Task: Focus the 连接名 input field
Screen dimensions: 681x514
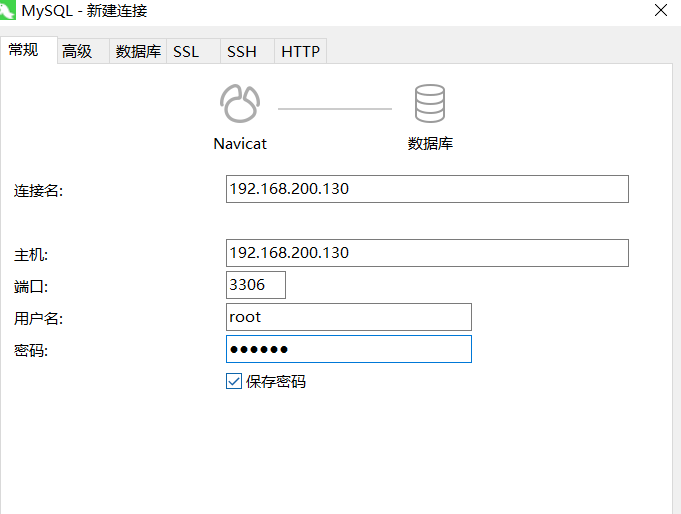Action: (427, 189)
